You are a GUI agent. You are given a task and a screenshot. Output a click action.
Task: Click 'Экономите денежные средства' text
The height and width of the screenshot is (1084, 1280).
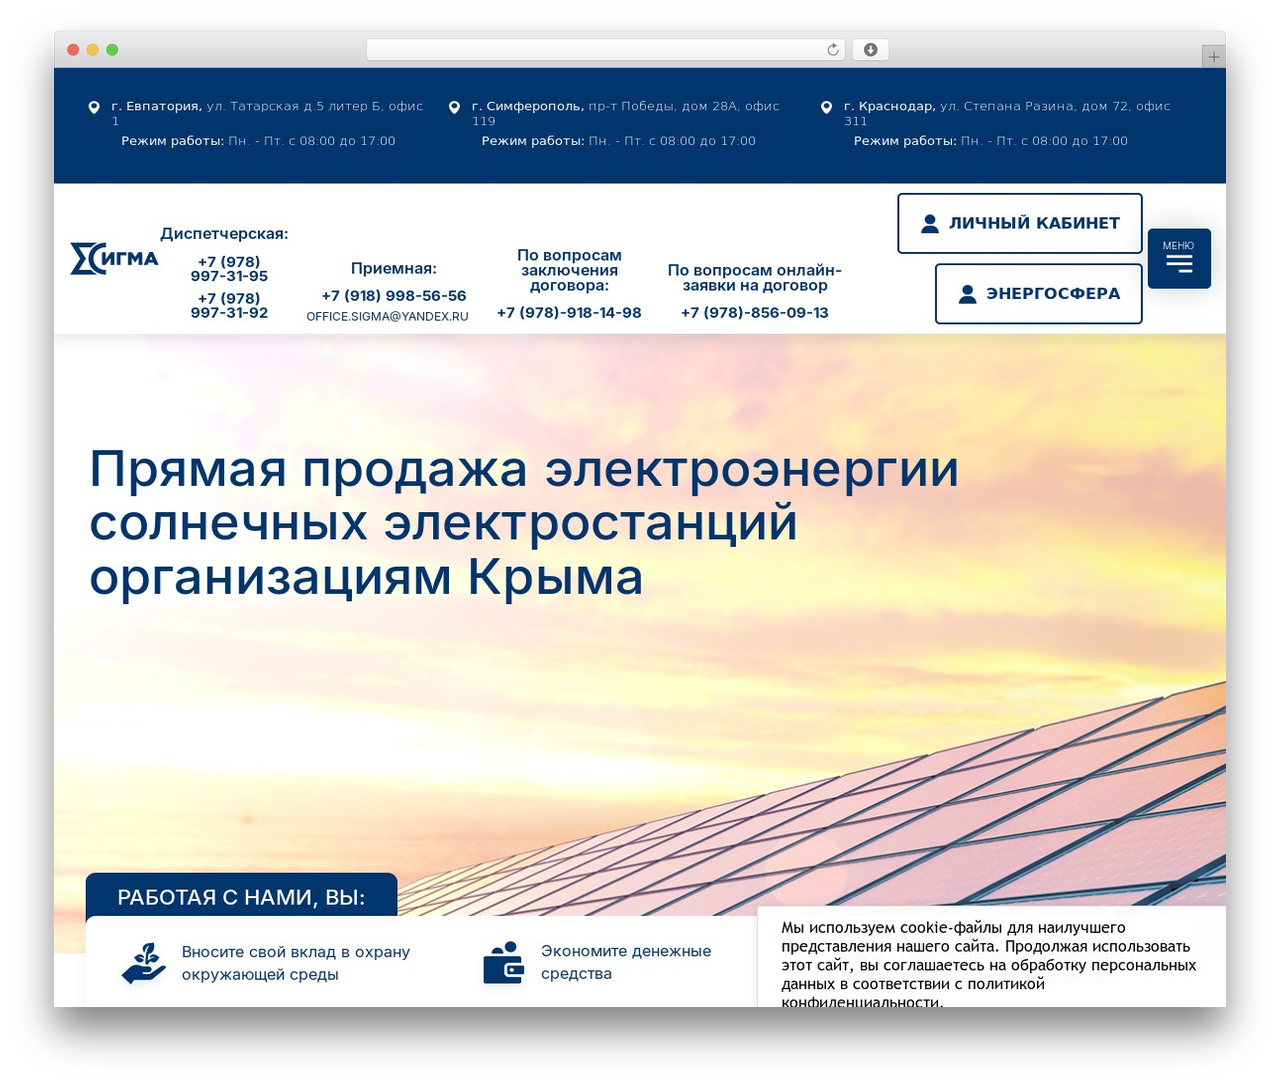[626, 962]
